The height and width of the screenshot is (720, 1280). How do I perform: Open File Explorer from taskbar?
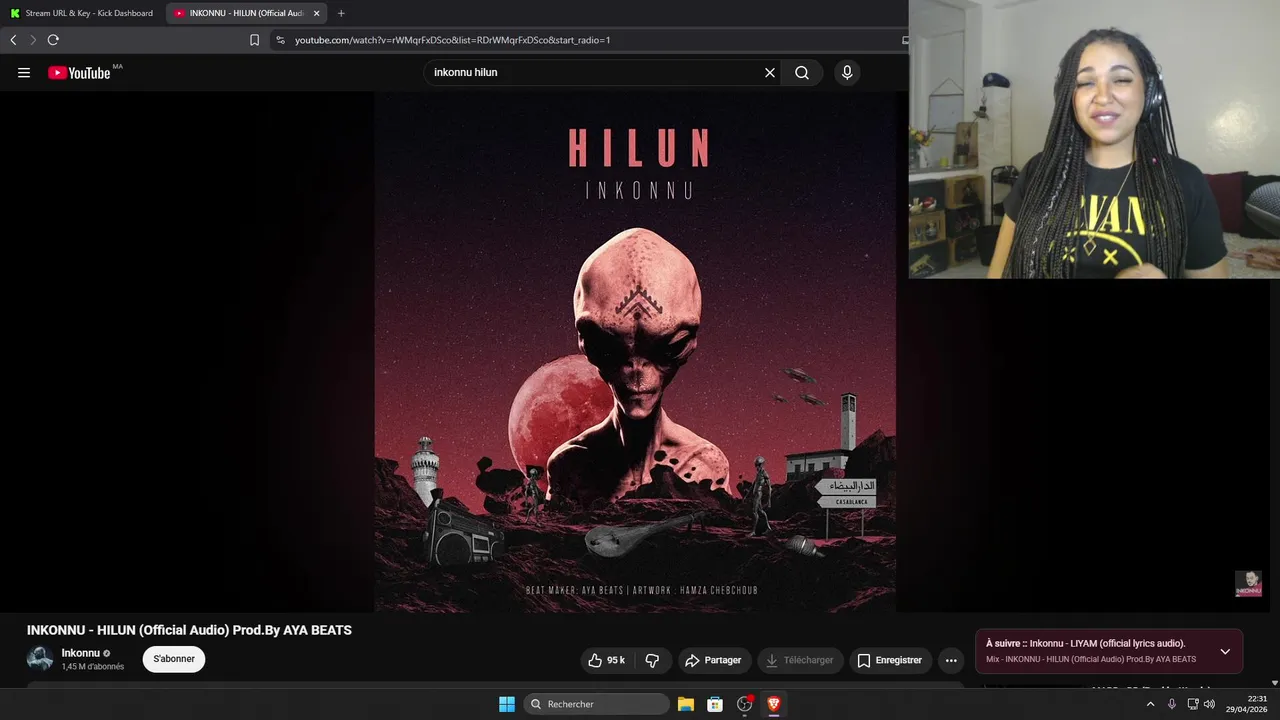[686, 704]
